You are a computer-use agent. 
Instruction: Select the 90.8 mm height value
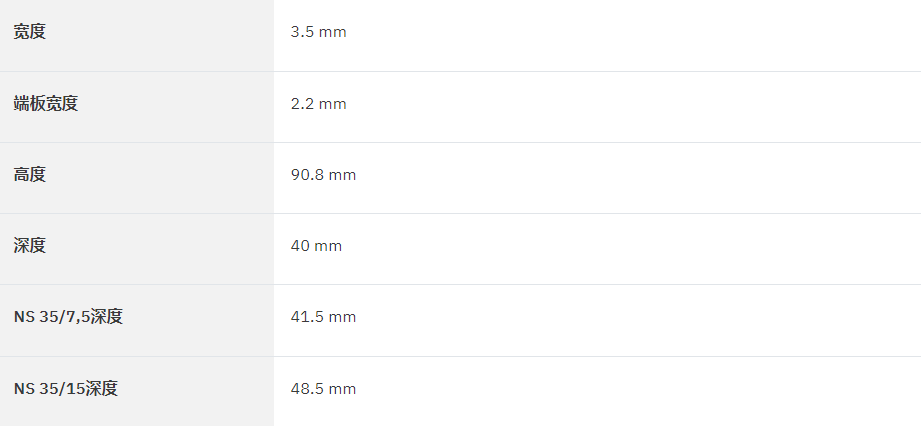(x=323, y=175)
